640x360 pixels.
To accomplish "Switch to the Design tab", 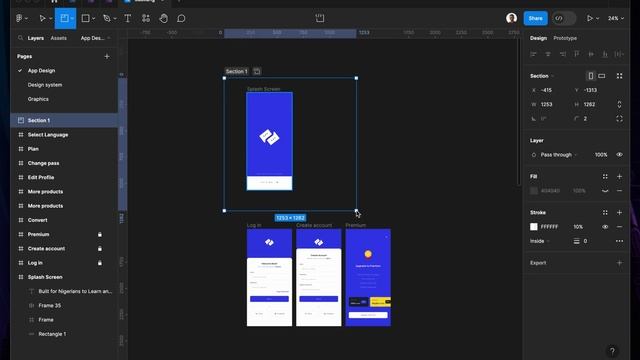I will pos(538,38).
